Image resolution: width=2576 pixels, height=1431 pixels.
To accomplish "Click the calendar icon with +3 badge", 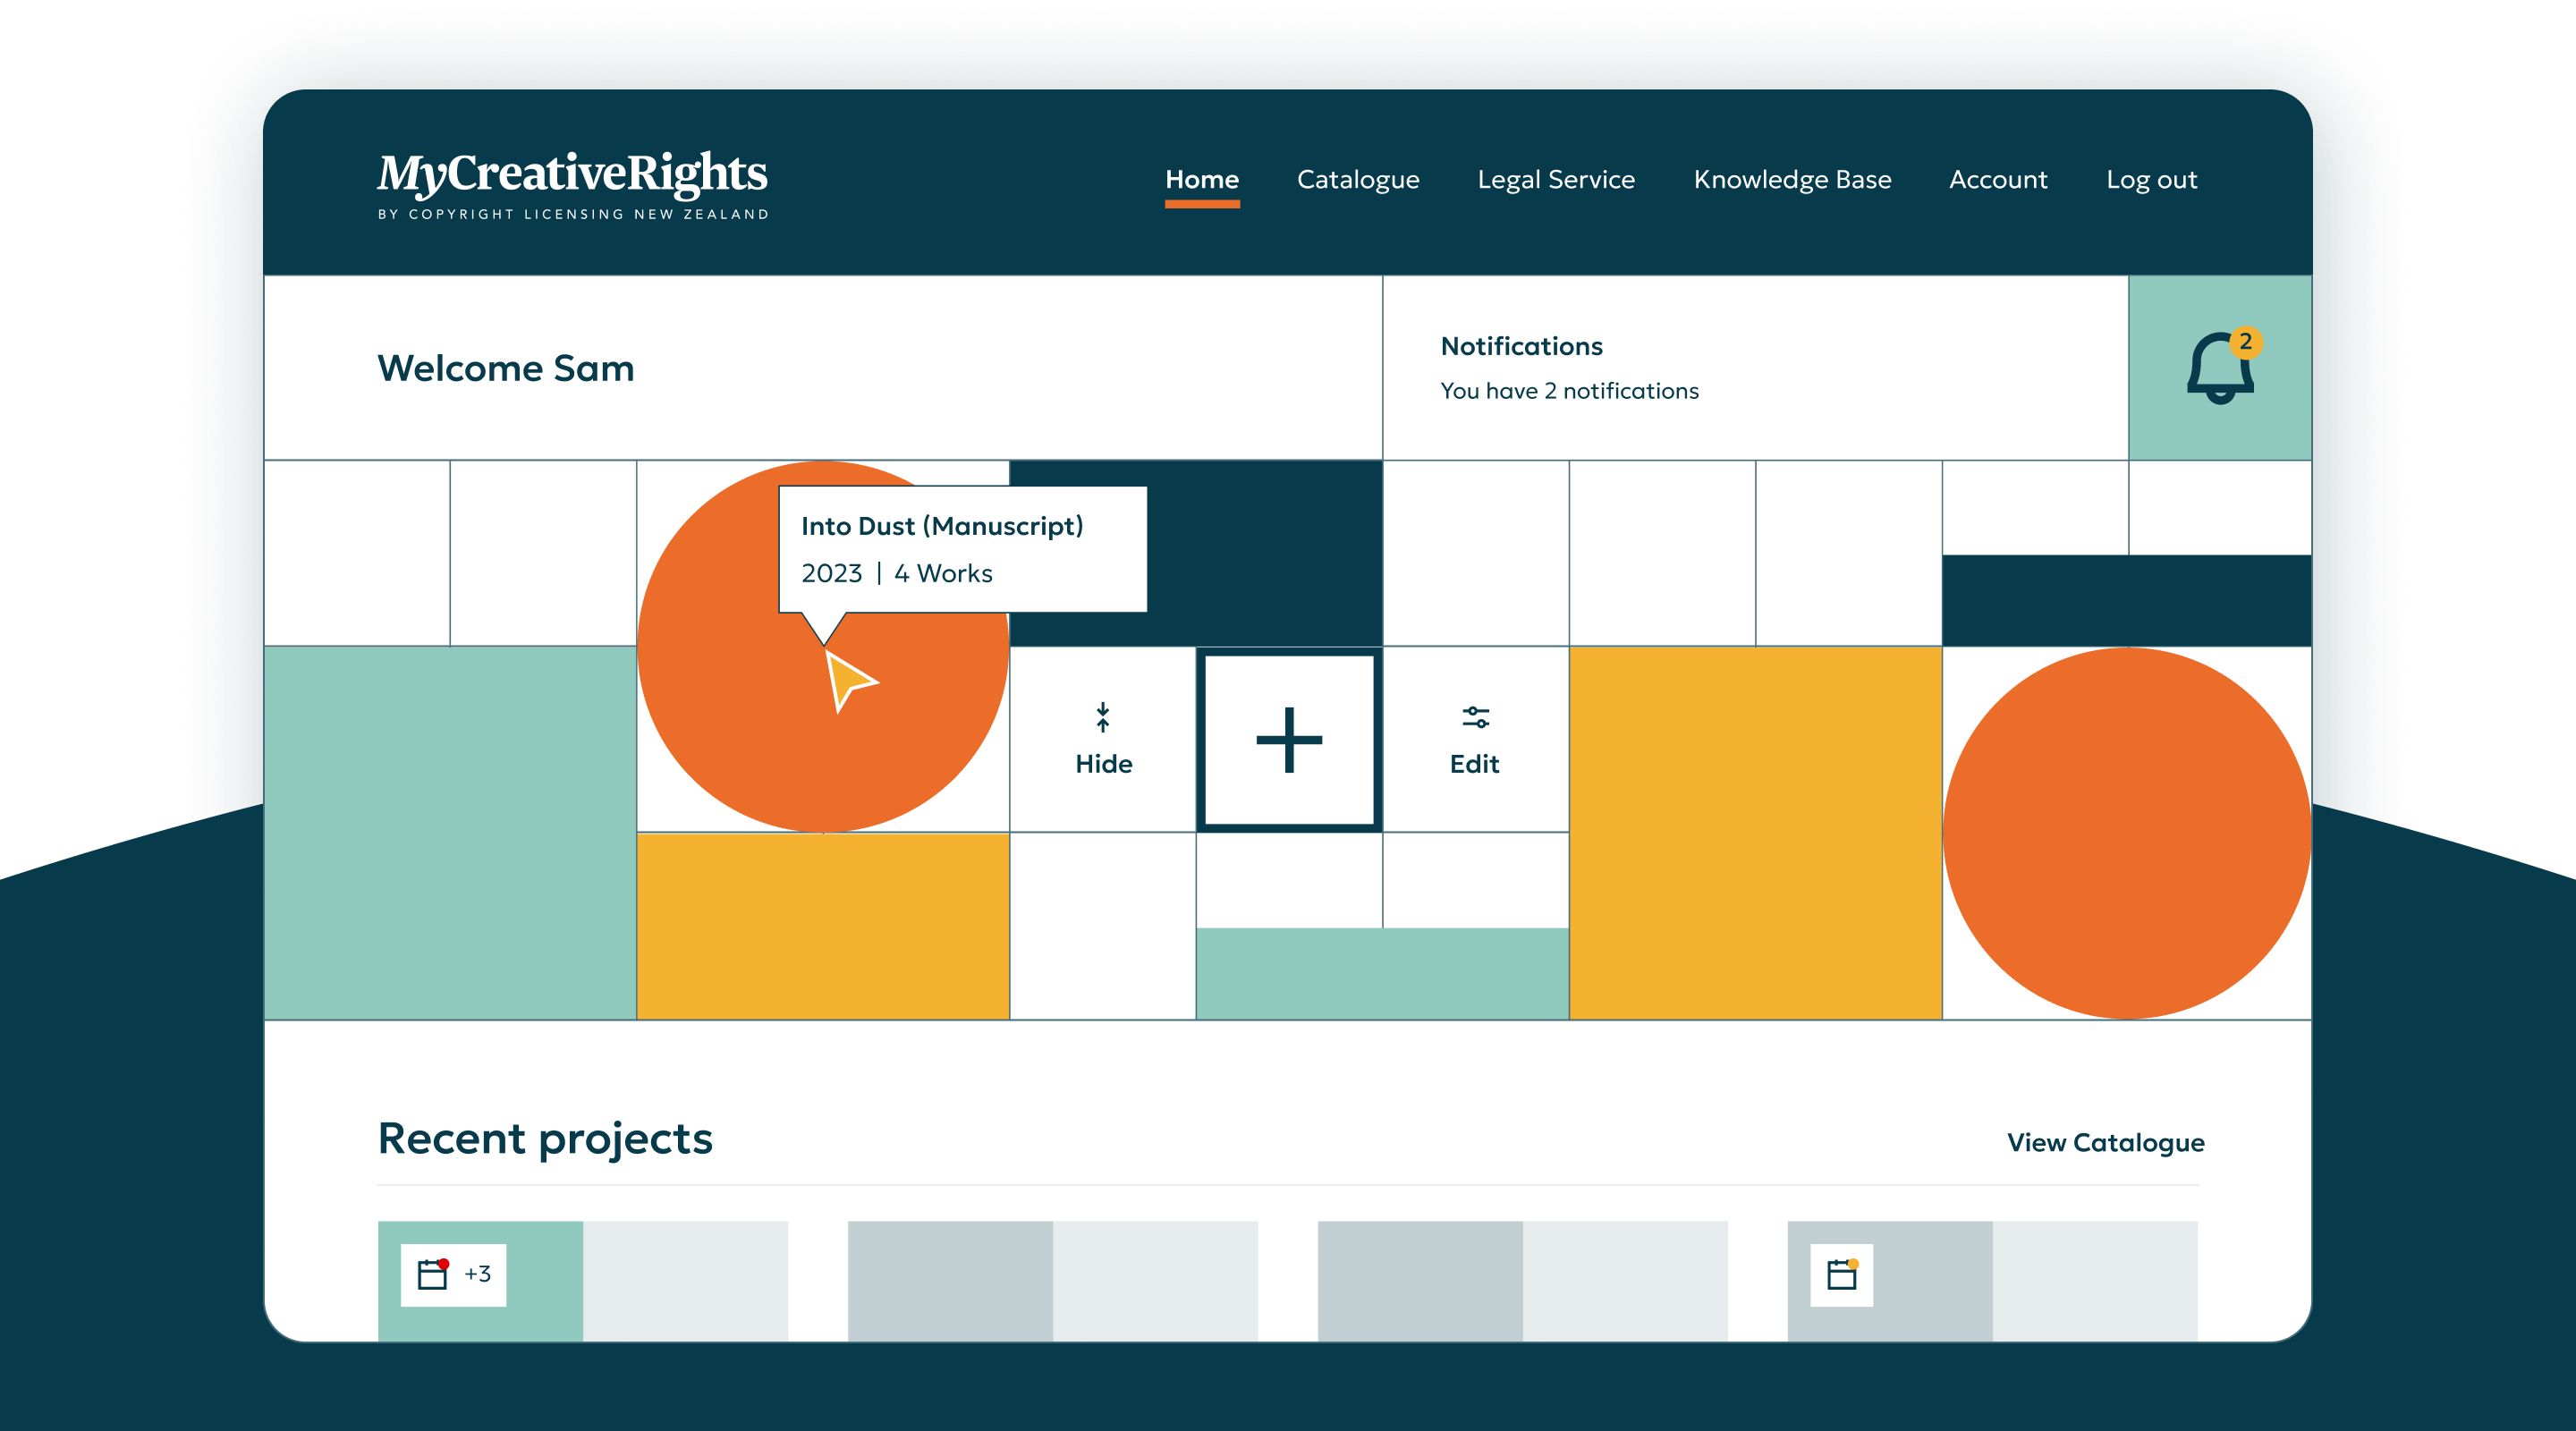I will 433,1274.
